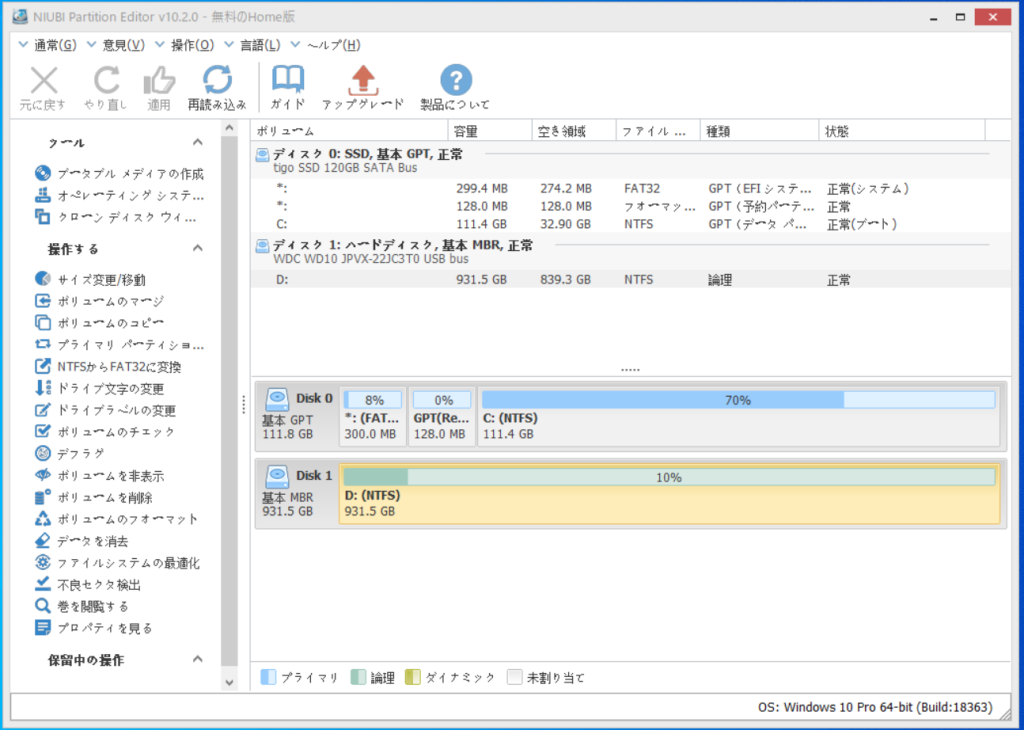The height and width of the screenshot is (730, 1024).
Task: Collapse the Tools (ツール) section chevron
Action: click(197, 142)
